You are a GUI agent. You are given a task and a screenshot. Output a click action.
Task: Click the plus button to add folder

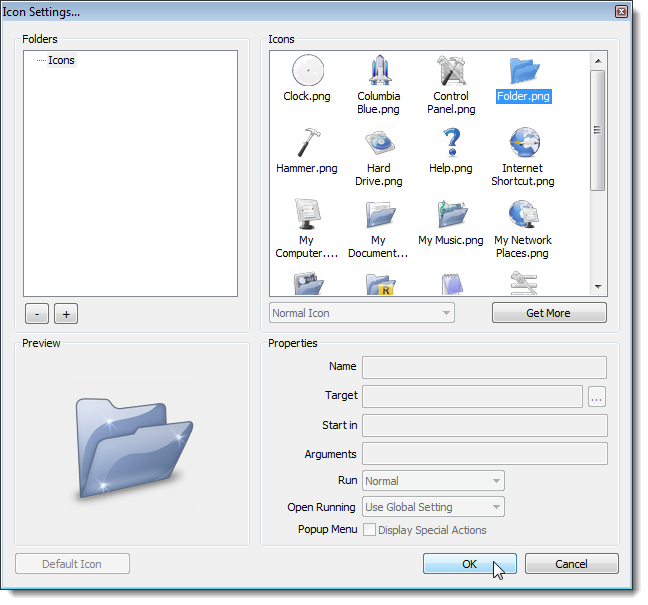click(x=66, y=314)
